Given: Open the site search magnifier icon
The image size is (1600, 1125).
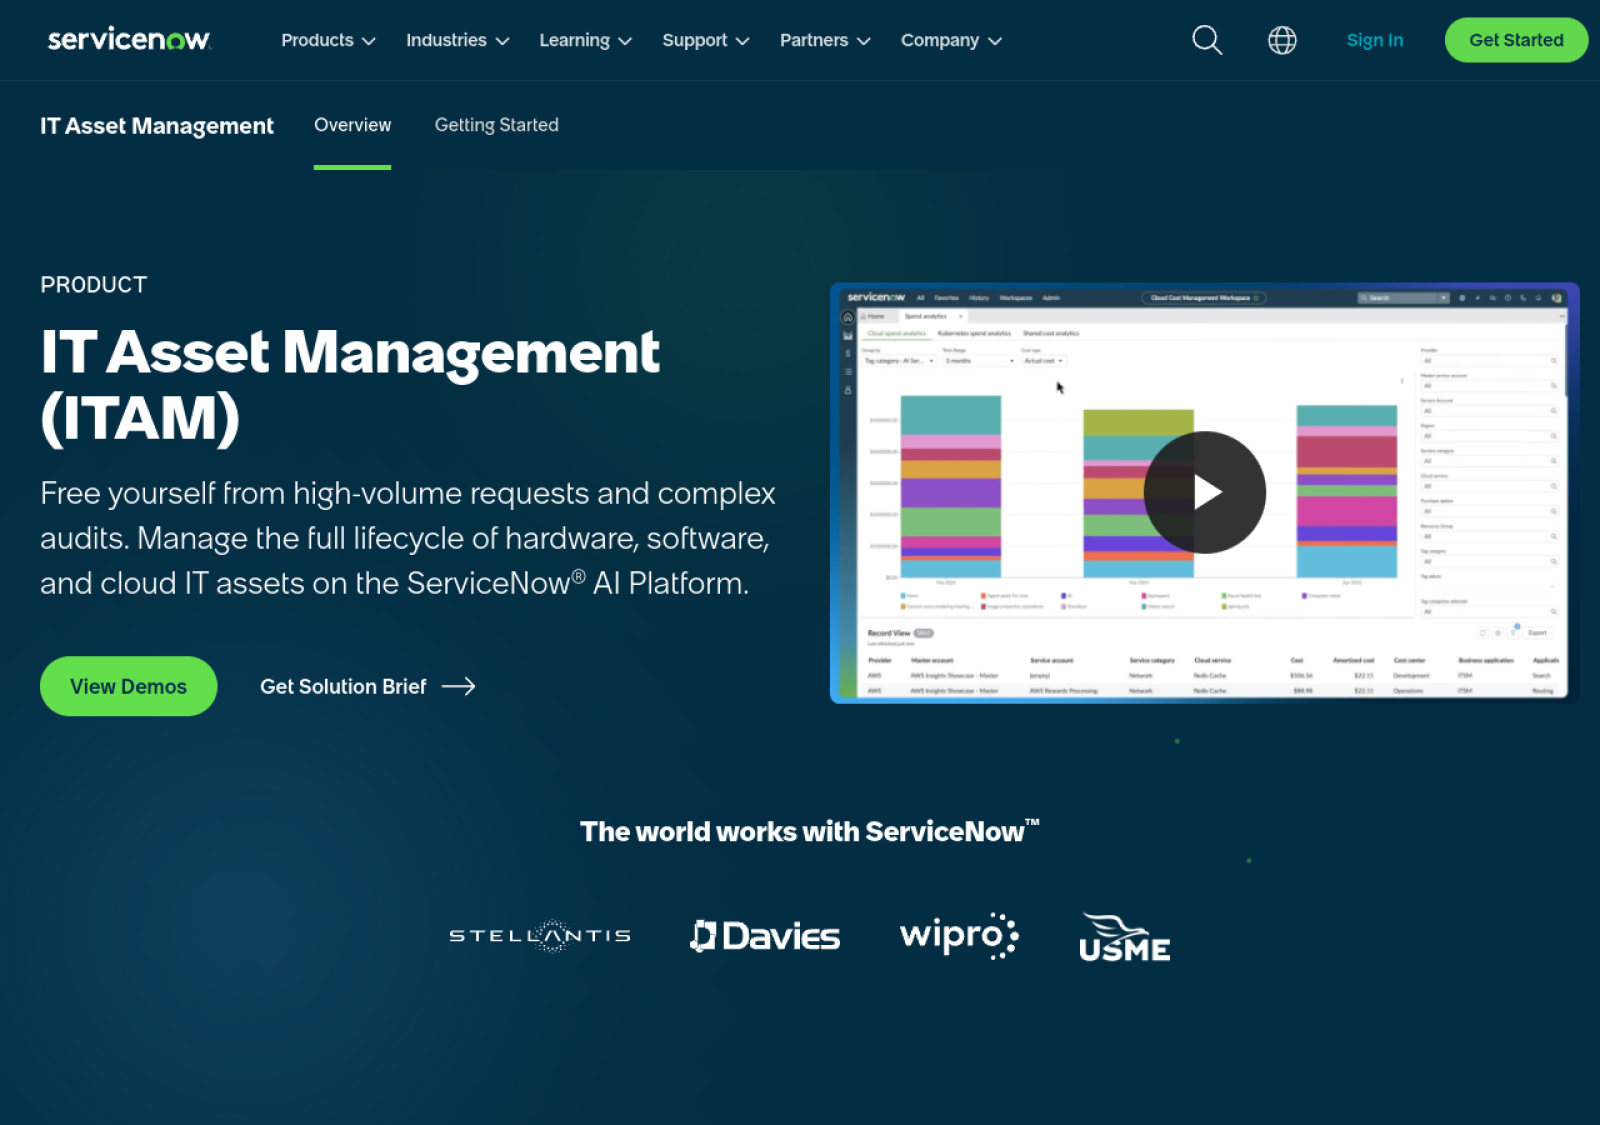Looking at the screenshot, I should [1207, 40].
